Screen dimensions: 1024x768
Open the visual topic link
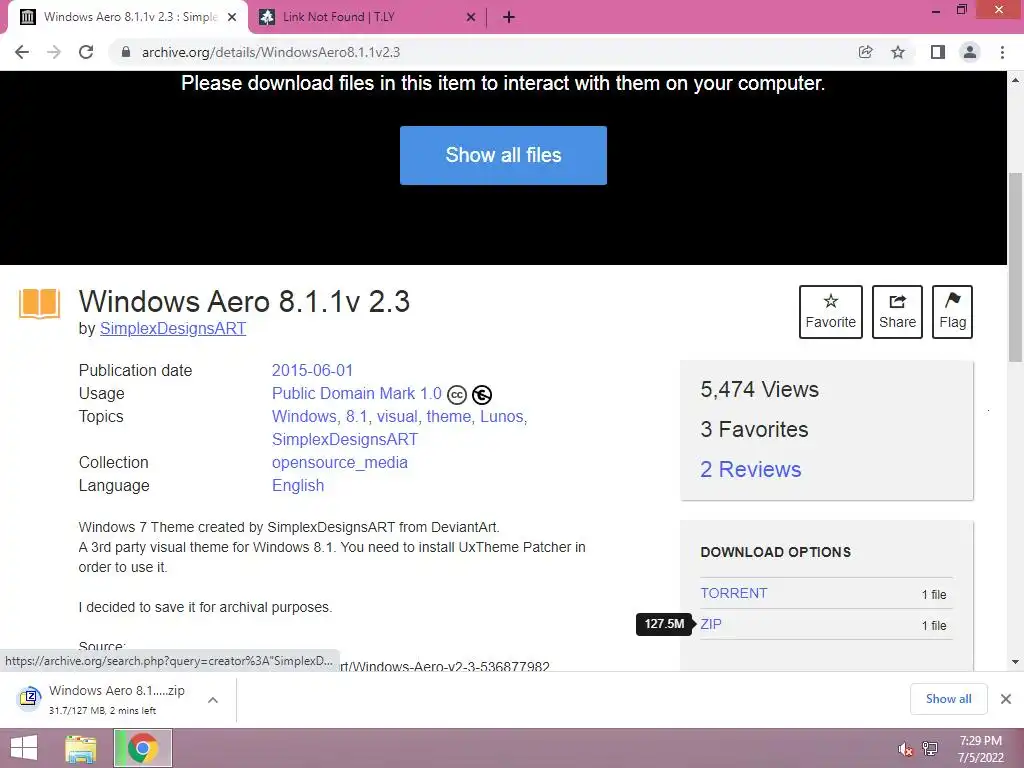pos(396,417)
